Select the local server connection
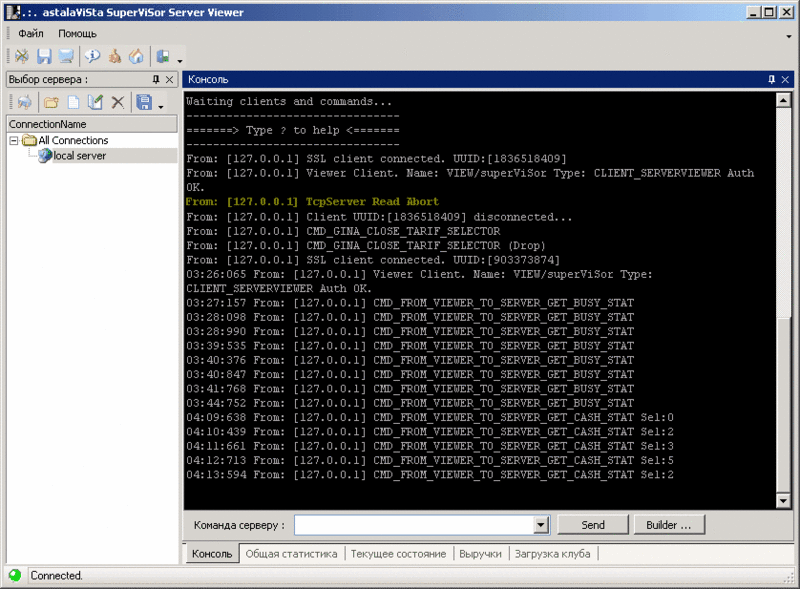The height and width of the screenshot is (589, 800). (x=80, y=156)
